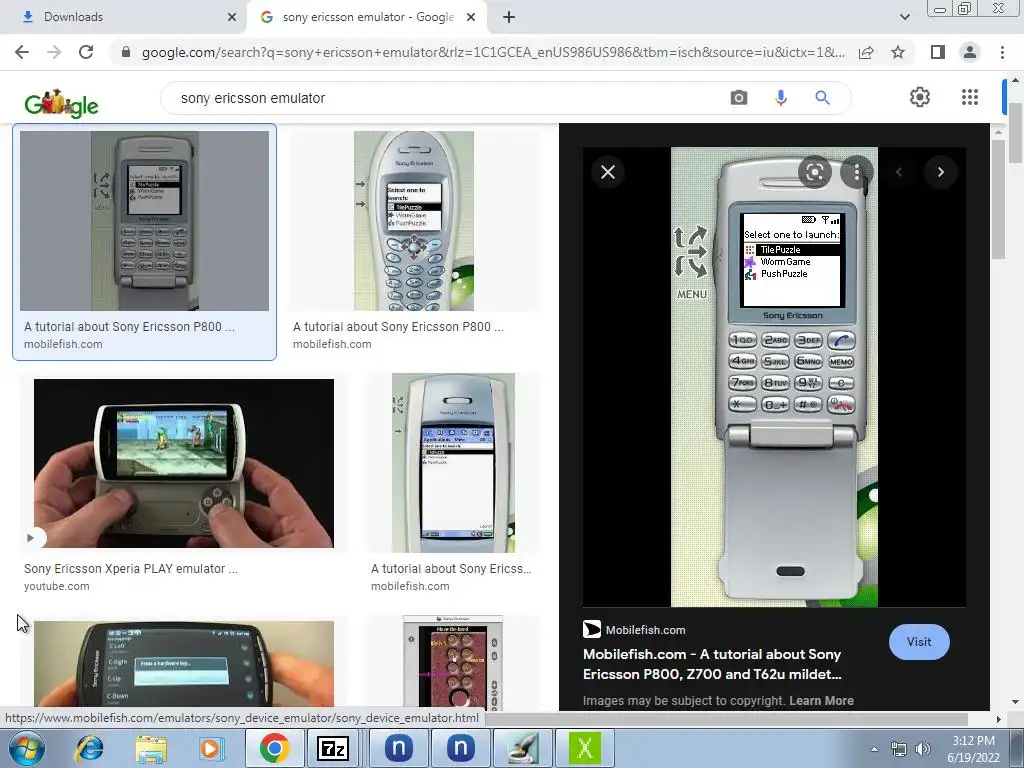Click 'A tutorial about Sony Ericss...' caption
The width and height of the screenshot is (1024, 768).
(x=451, y=569)
